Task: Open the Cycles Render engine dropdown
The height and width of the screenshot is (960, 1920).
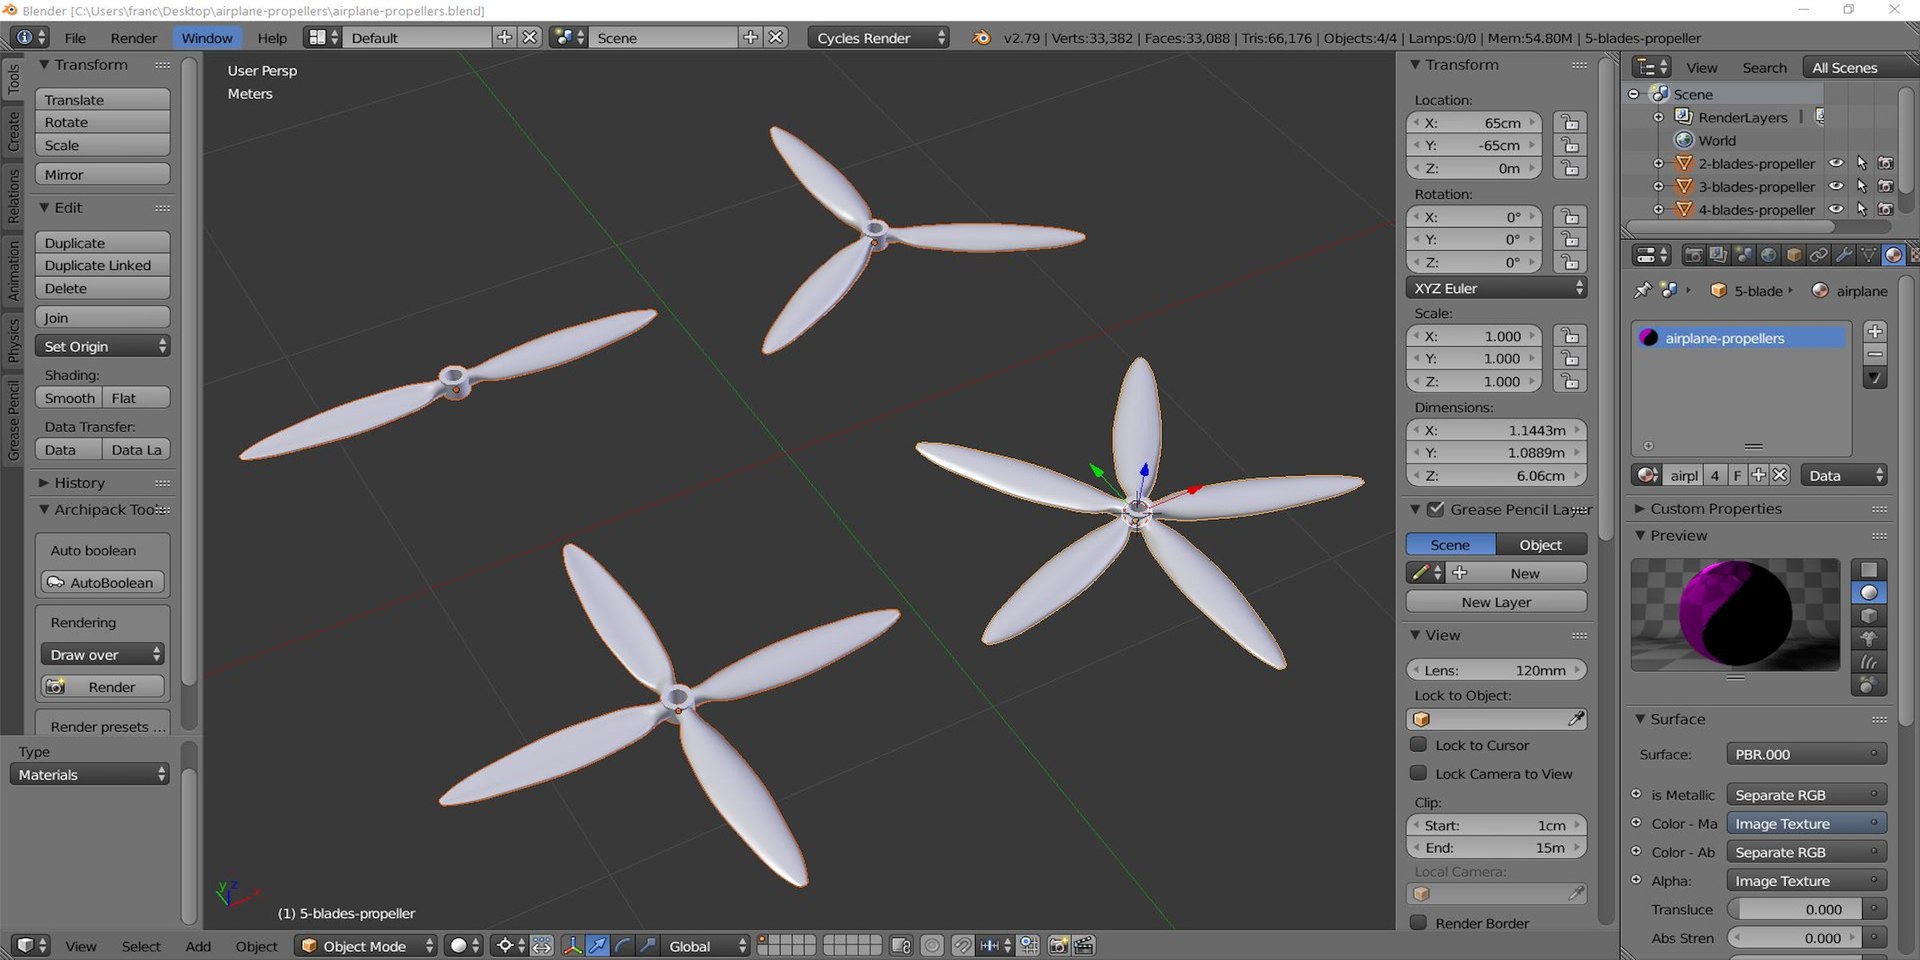Action: click(x=878, y=38)
